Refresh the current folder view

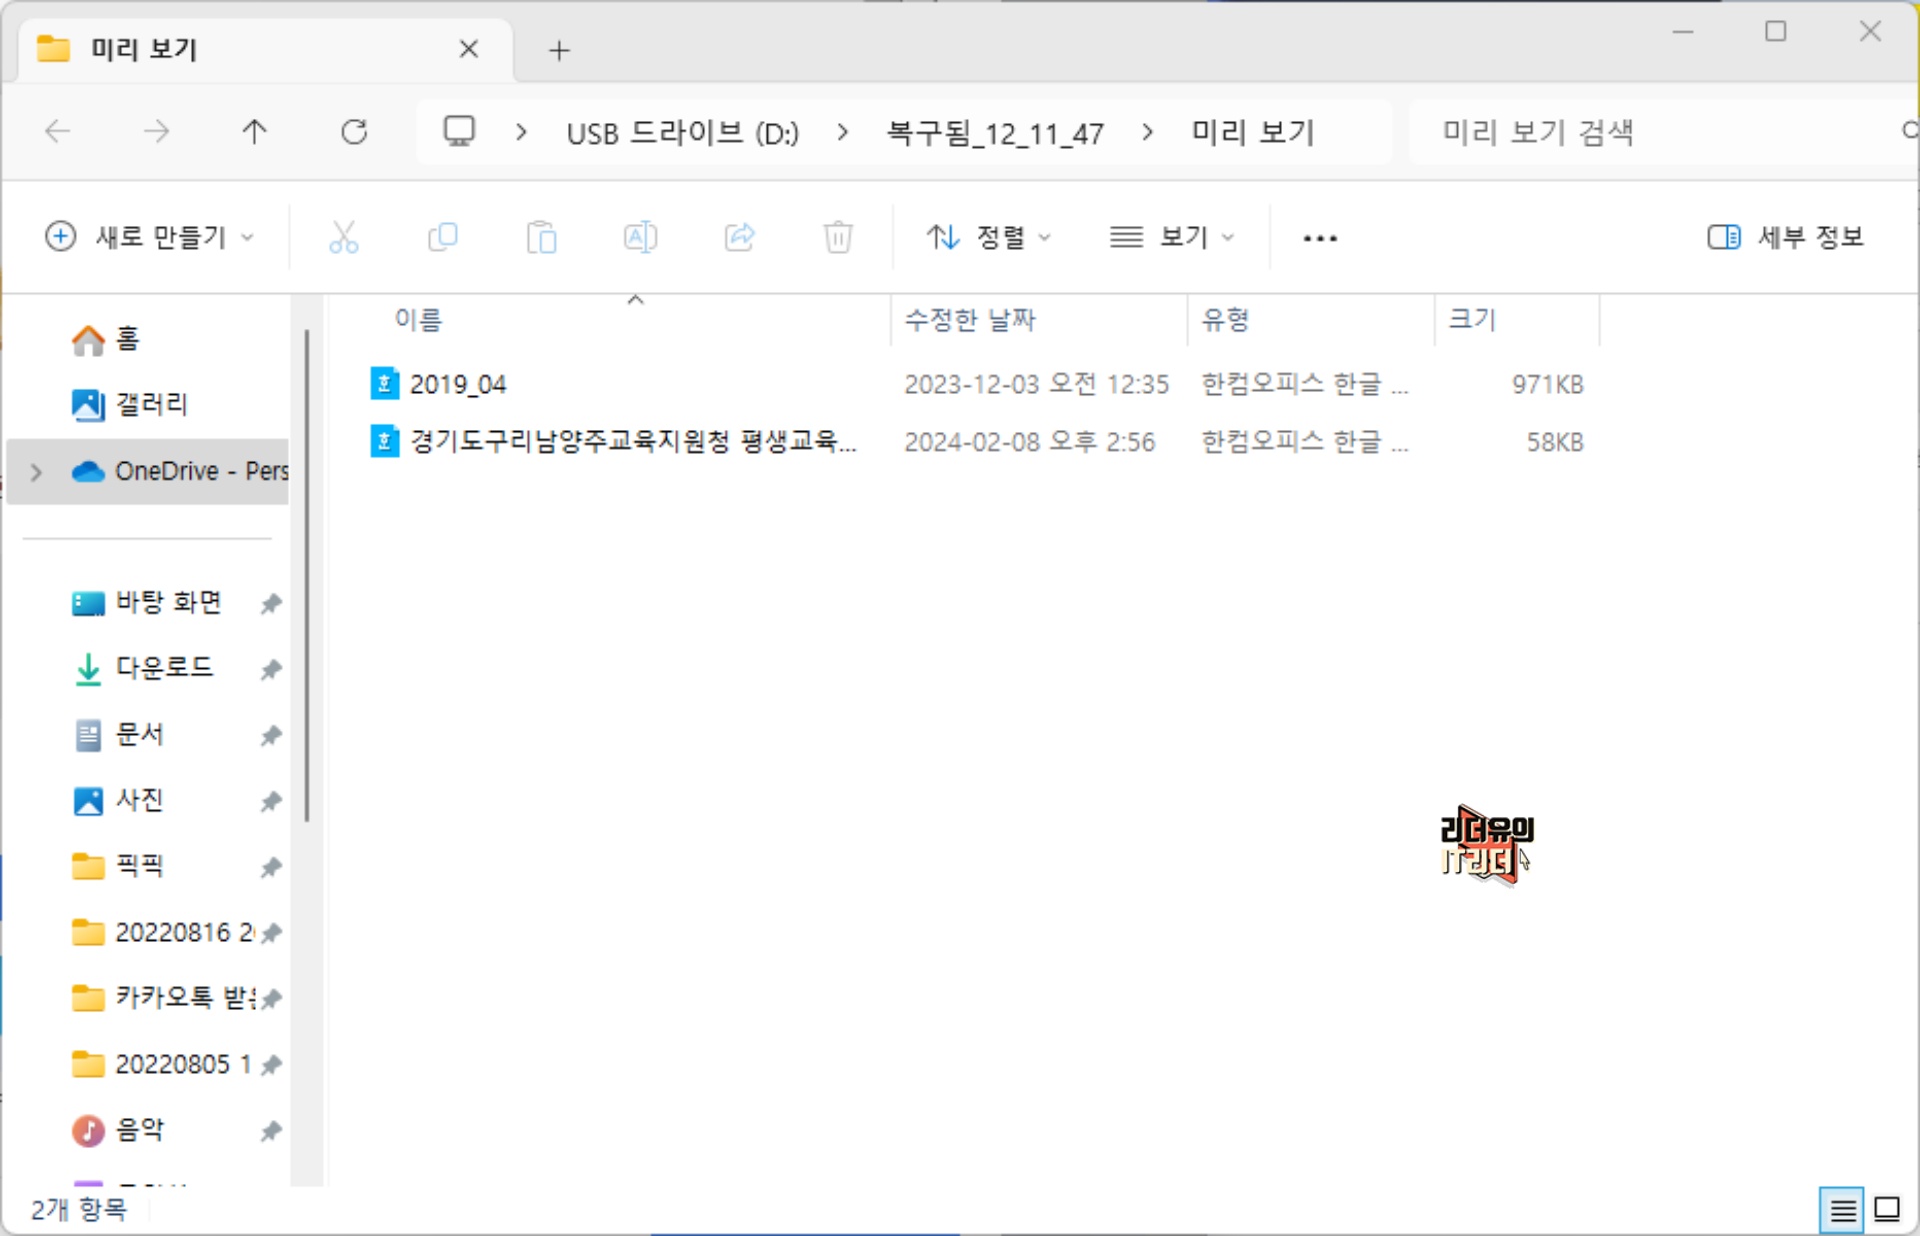354,132
